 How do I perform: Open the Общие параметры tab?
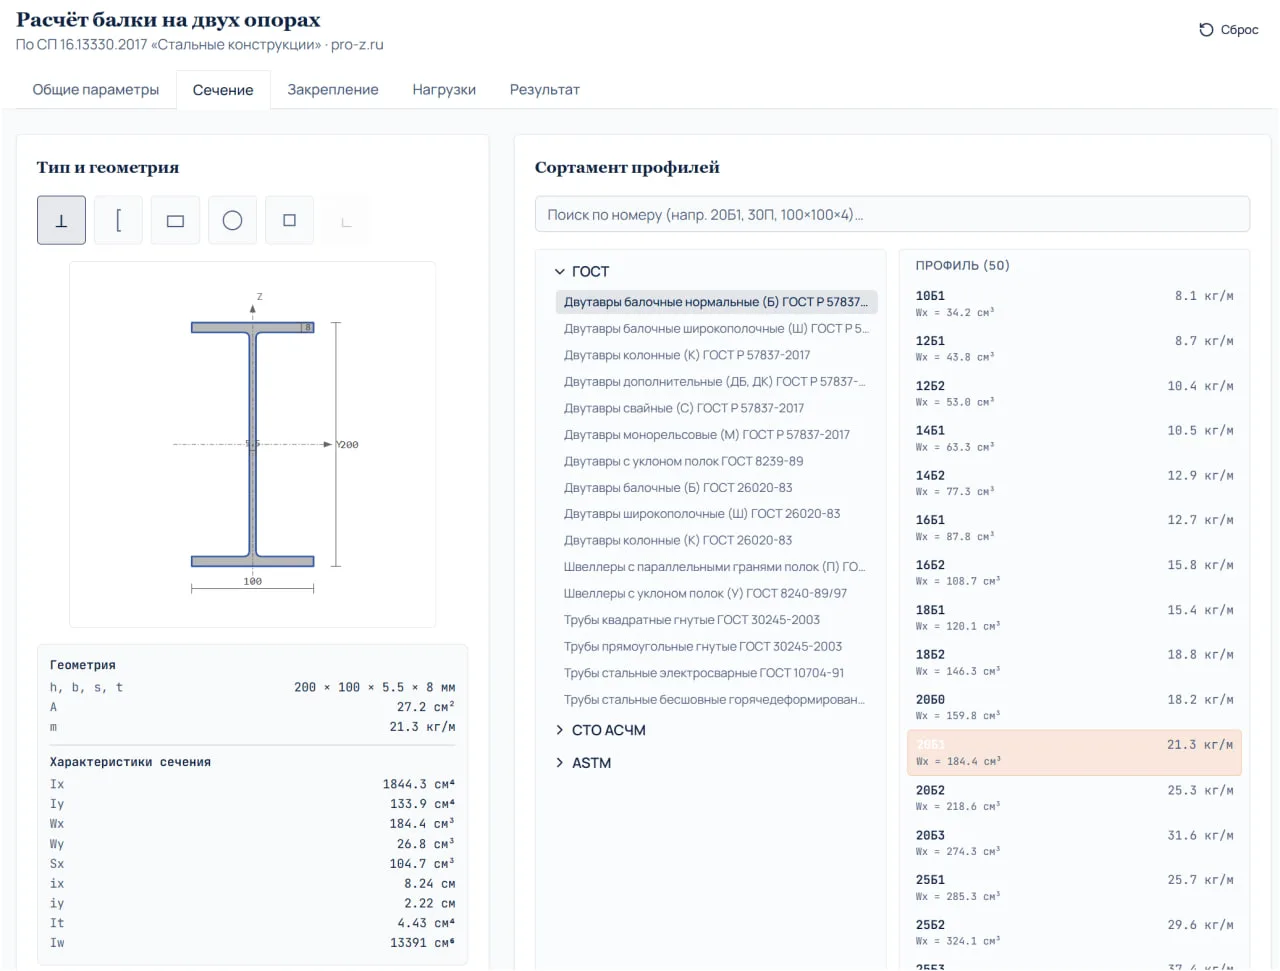(x=96, y=90)
